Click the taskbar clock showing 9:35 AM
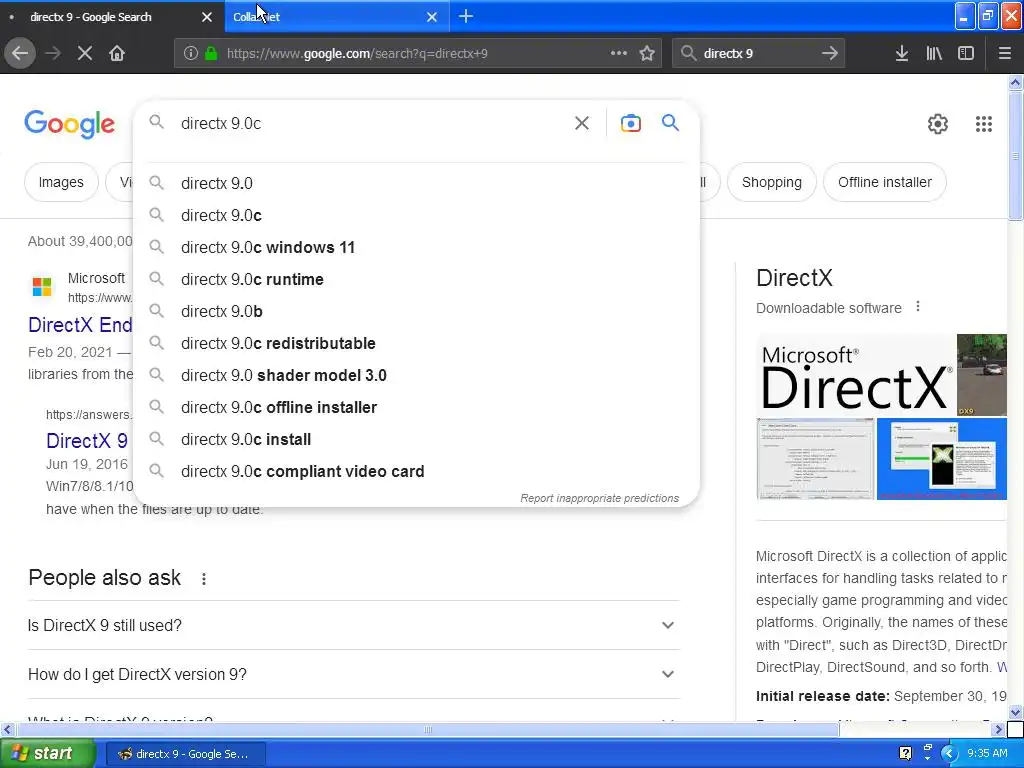Image resolution: width=1024 pixels, height=768 pixels. (x=987, y=753)
